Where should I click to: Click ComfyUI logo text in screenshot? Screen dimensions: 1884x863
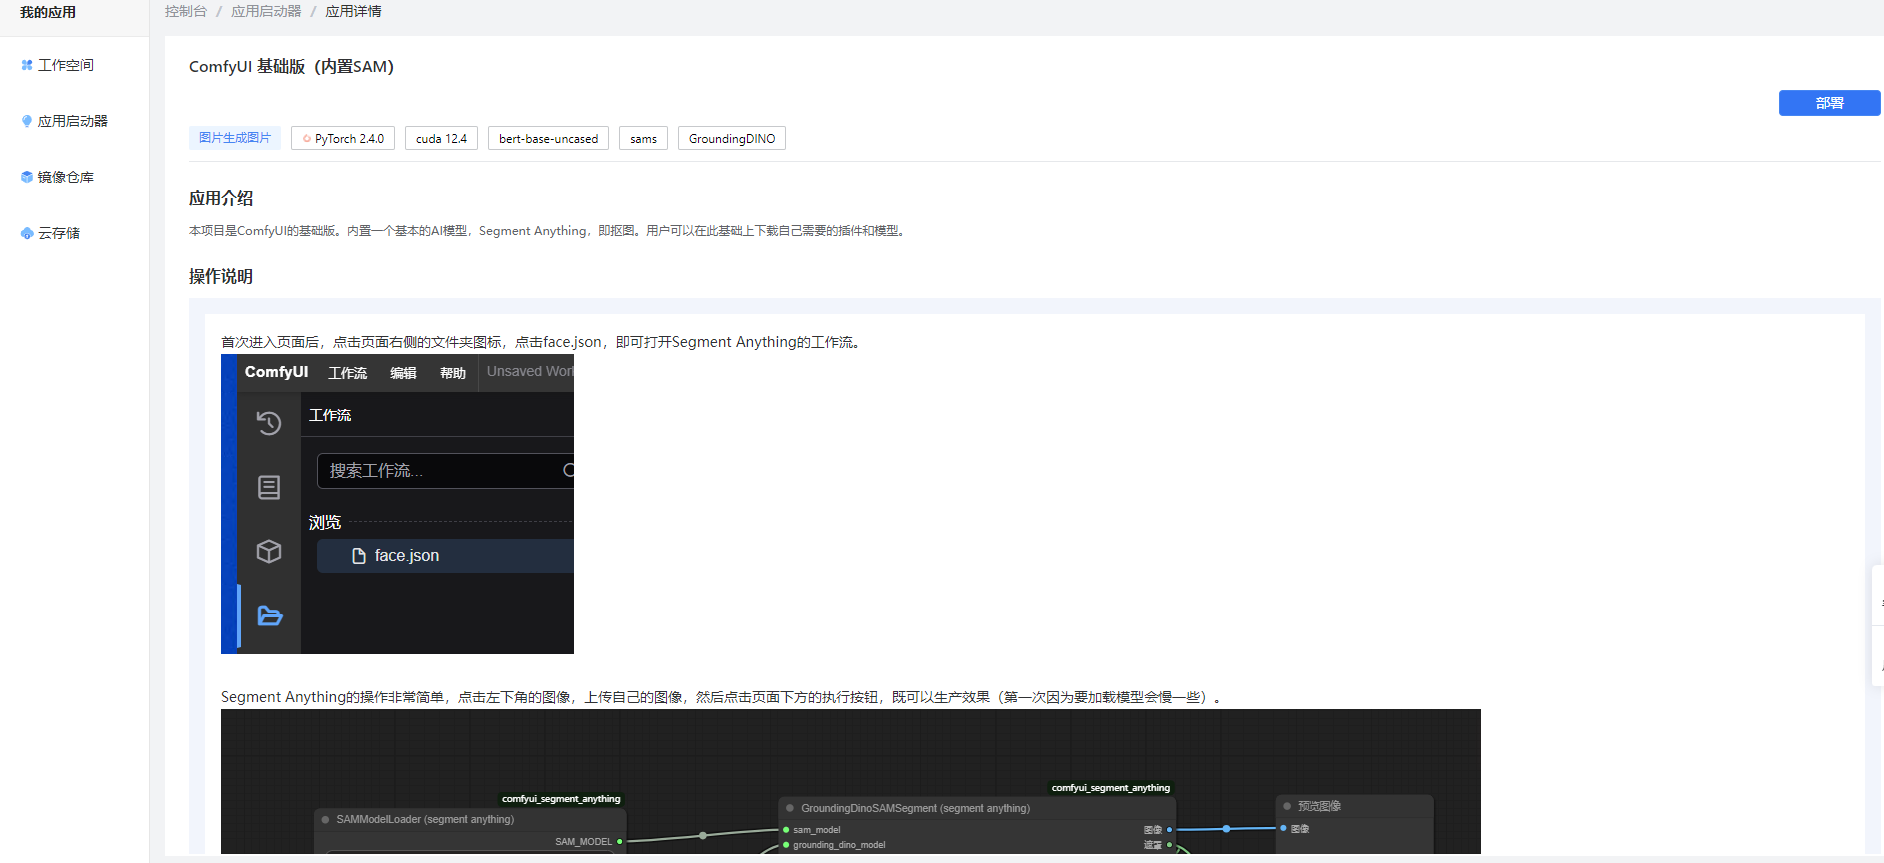click(x=276, y=371)
